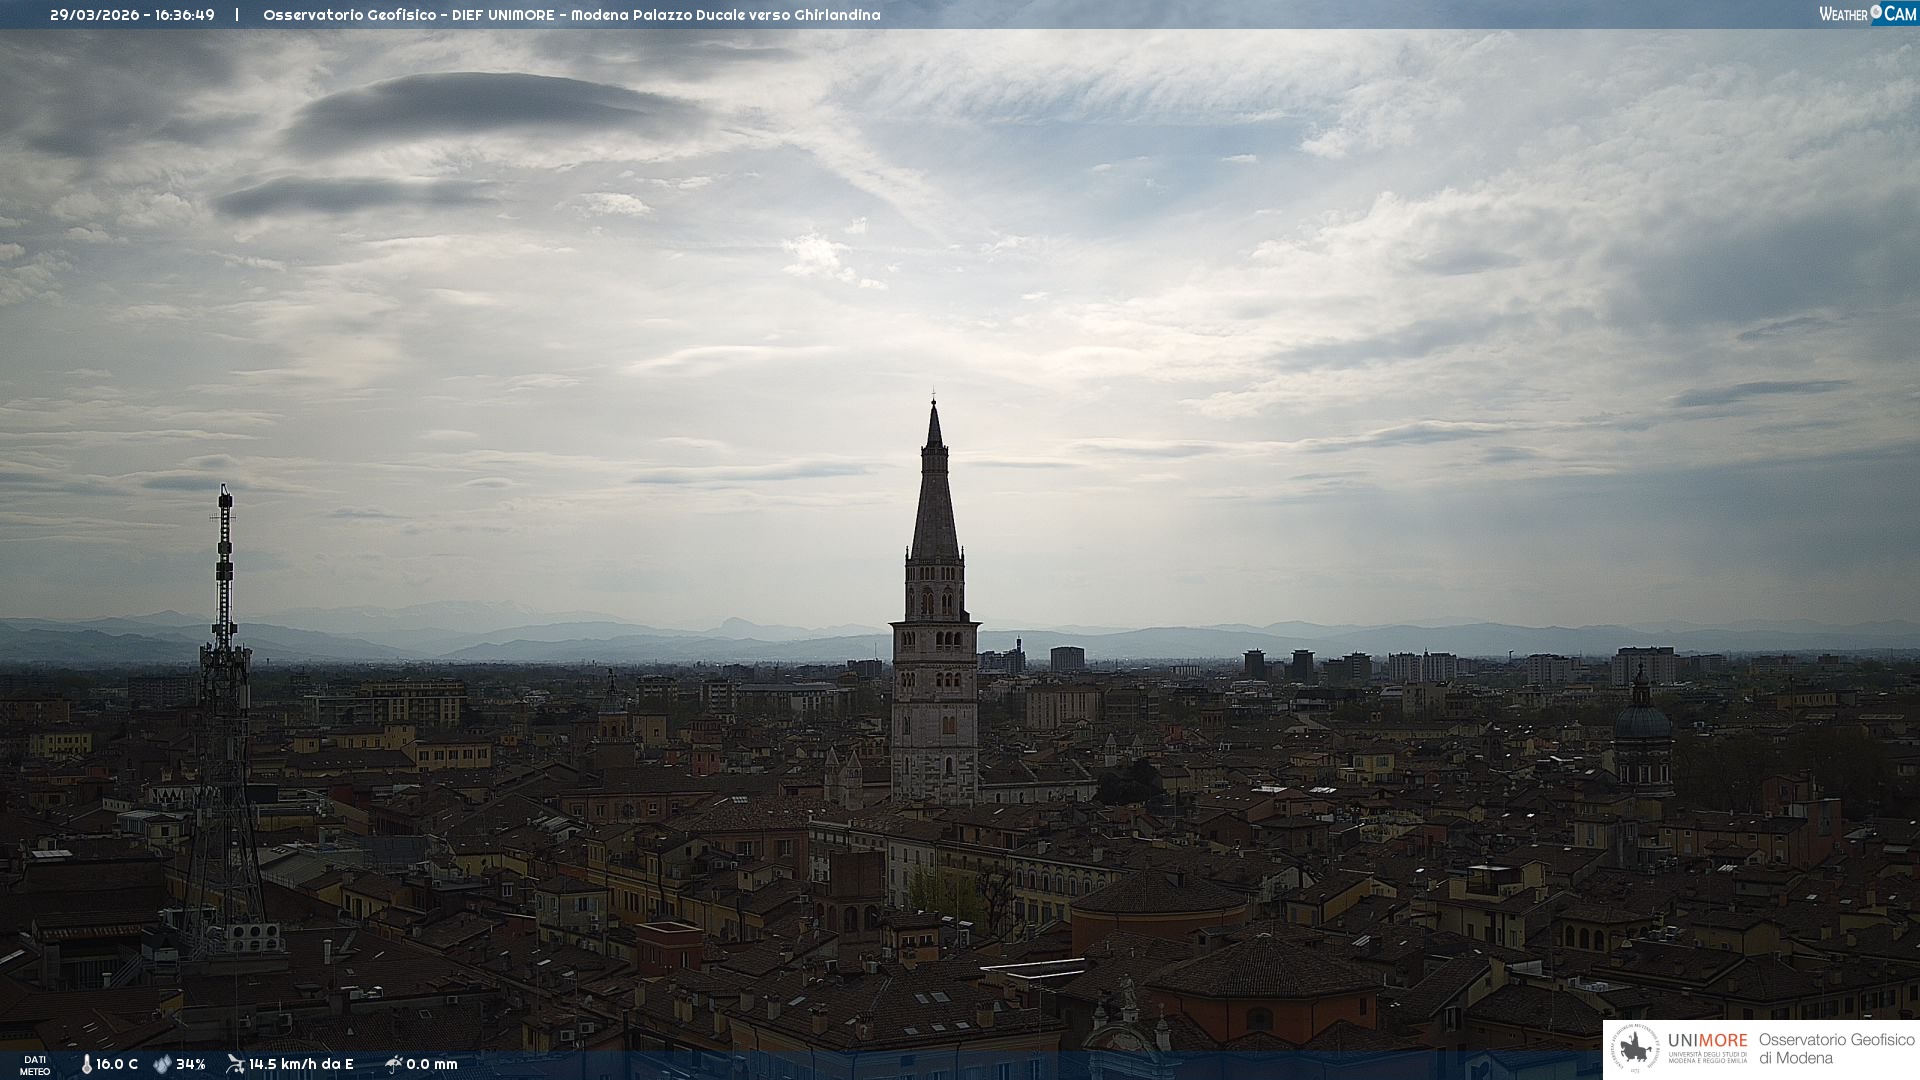Click the humidity water drops icon
The height and width of the screenshot is (1080, 1920).
(162, 1064)
